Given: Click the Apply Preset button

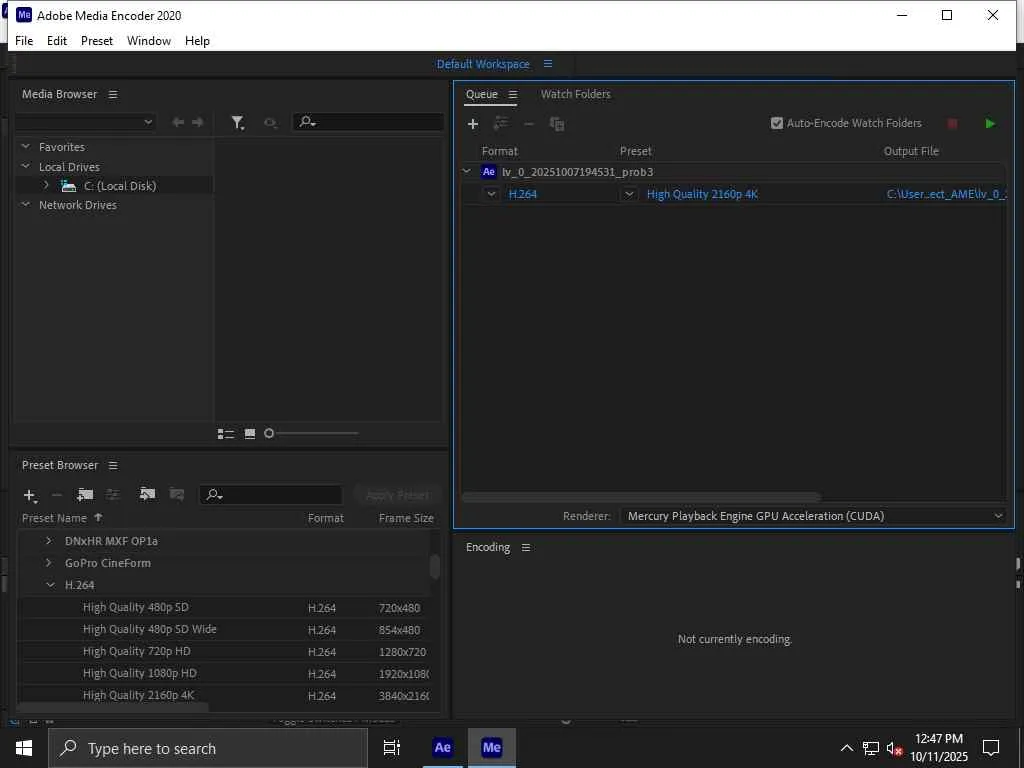Looking at the screenshot, I should click(x=398, y=495).
